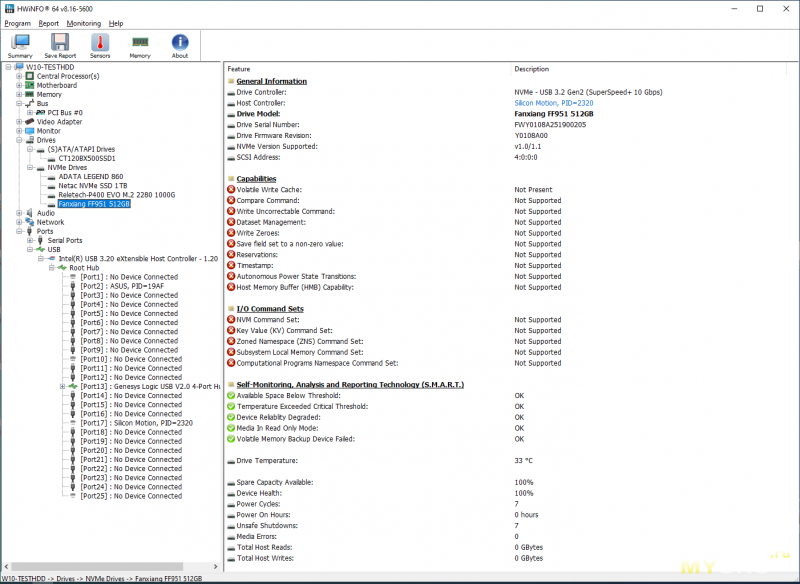Click the red X icon beside Volatile Write Cache
Image resolution: width=800 pixels, height=584 pixels.
coord(231,189)
